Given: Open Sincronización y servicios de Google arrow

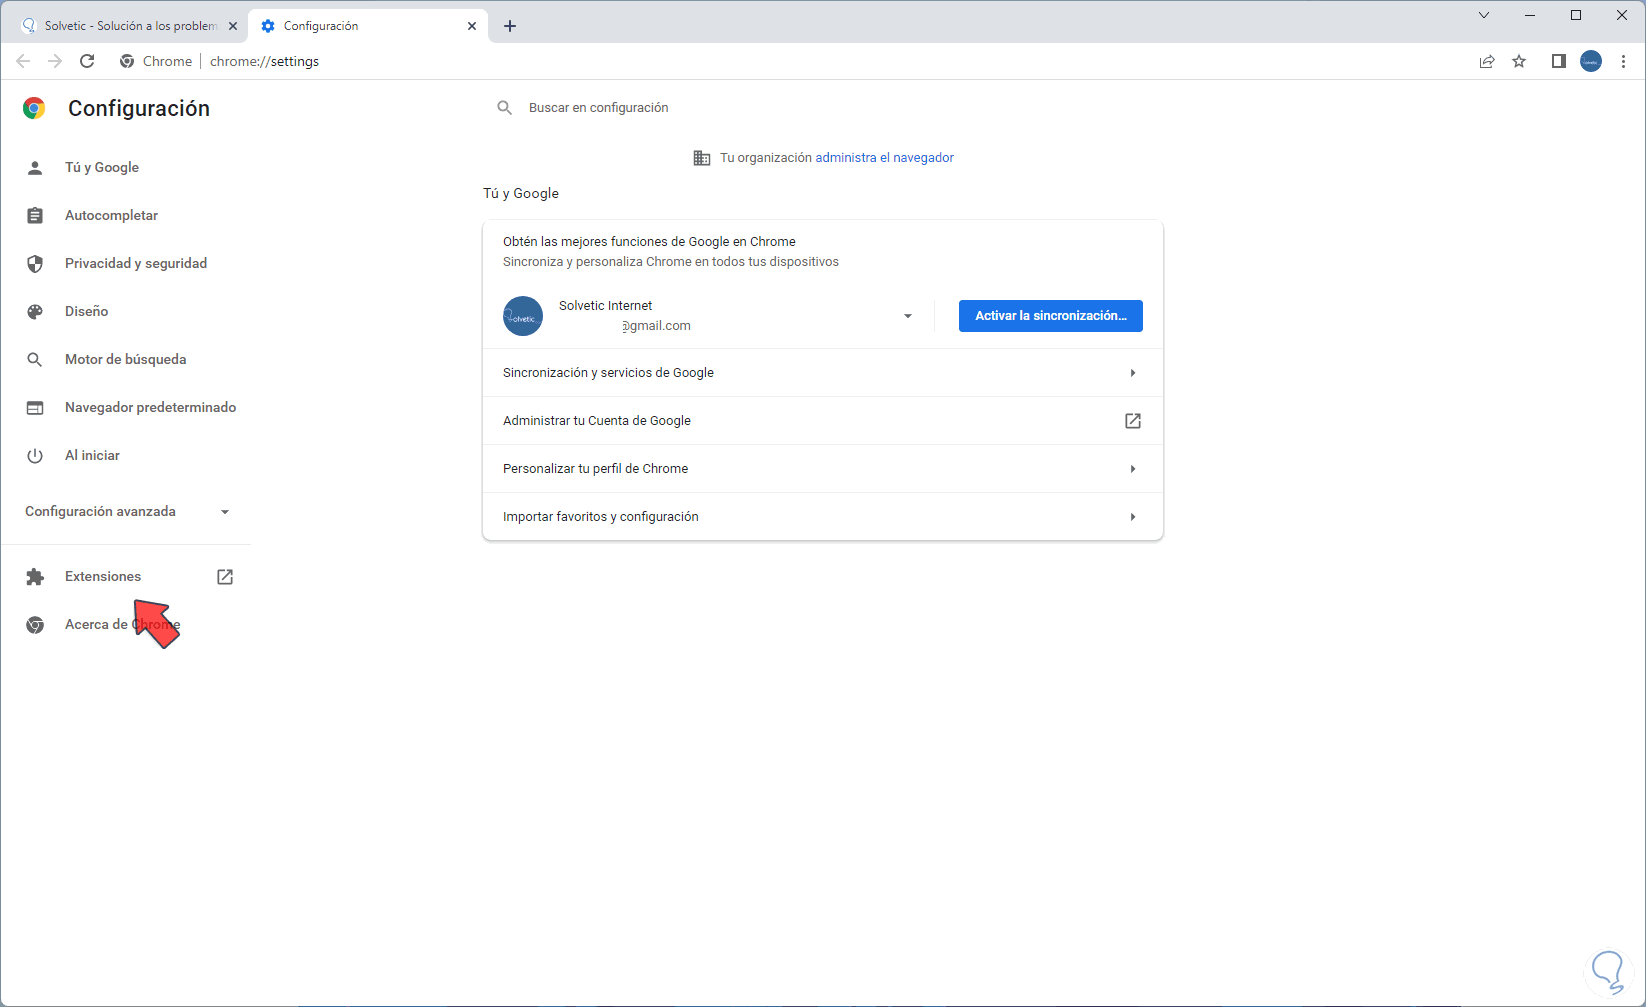Looking at the screenshot, I should tap(1133, 372).
